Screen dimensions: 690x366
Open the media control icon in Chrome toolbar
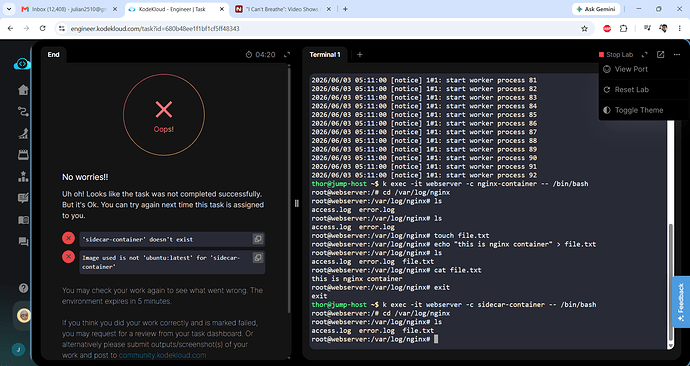(647, 29)
